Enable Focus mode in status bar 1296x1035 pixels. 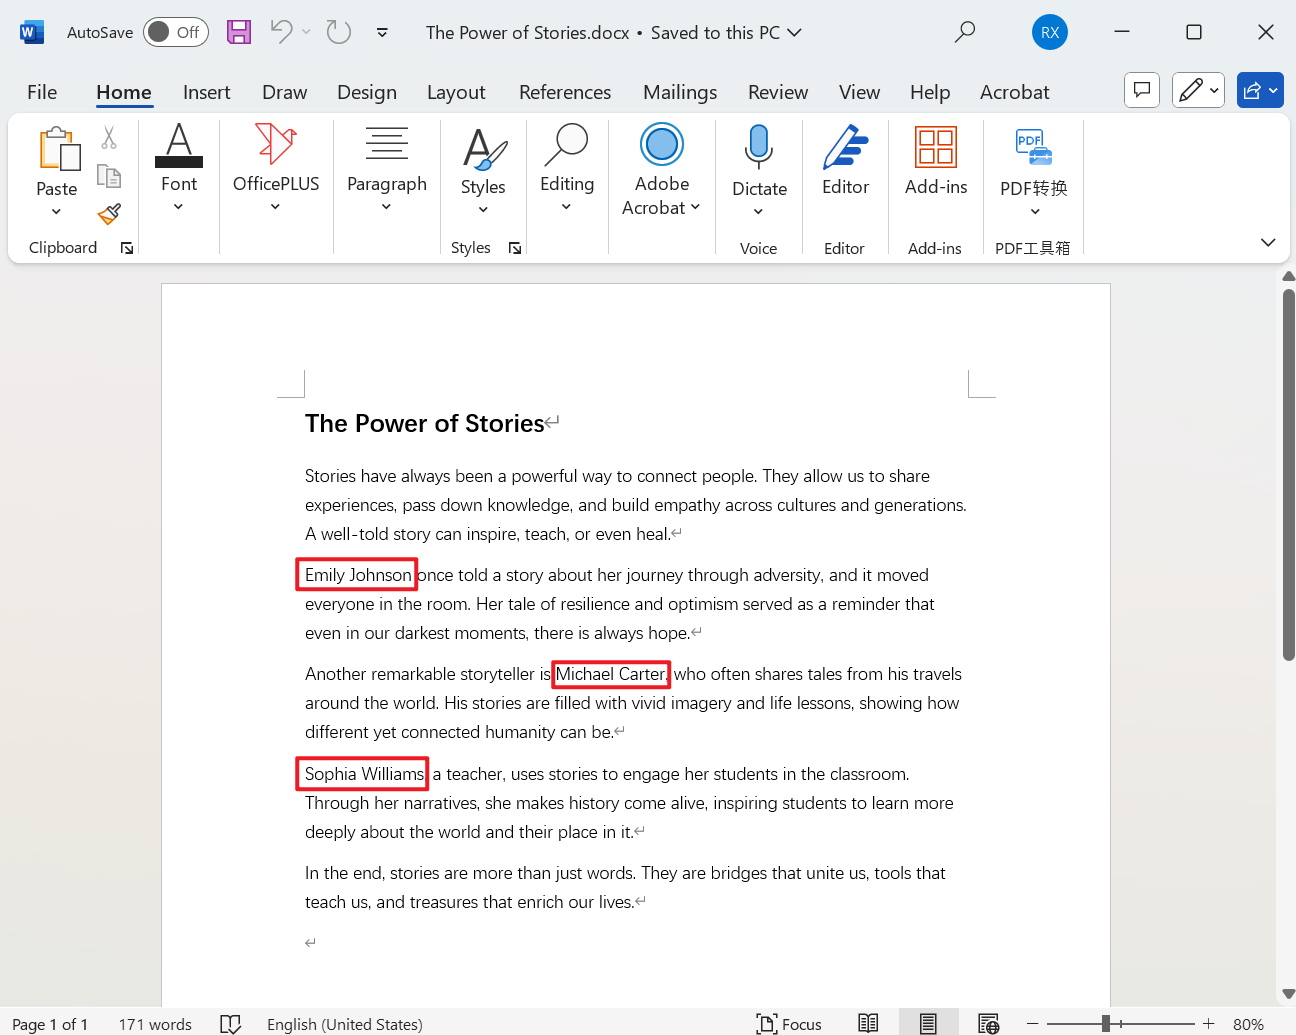tap(789, 1023)
